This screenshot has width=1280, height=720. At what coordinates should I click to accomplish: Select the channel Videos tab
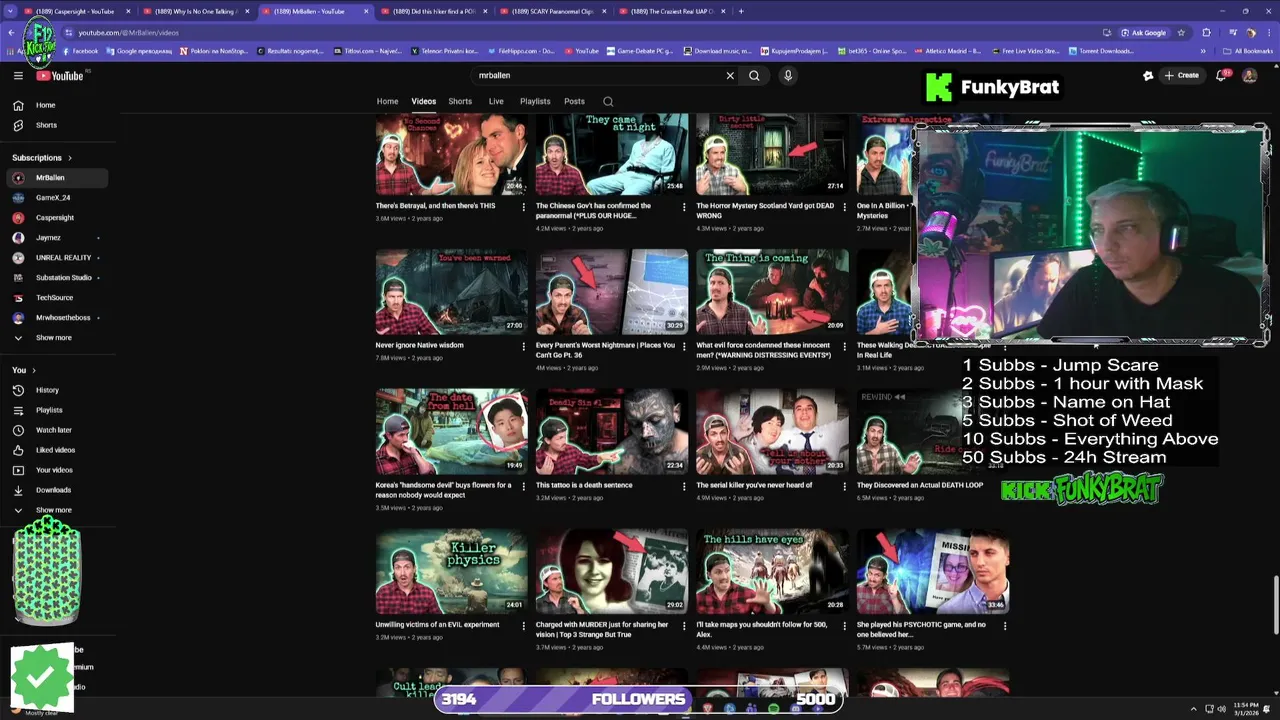pos(424,101)
